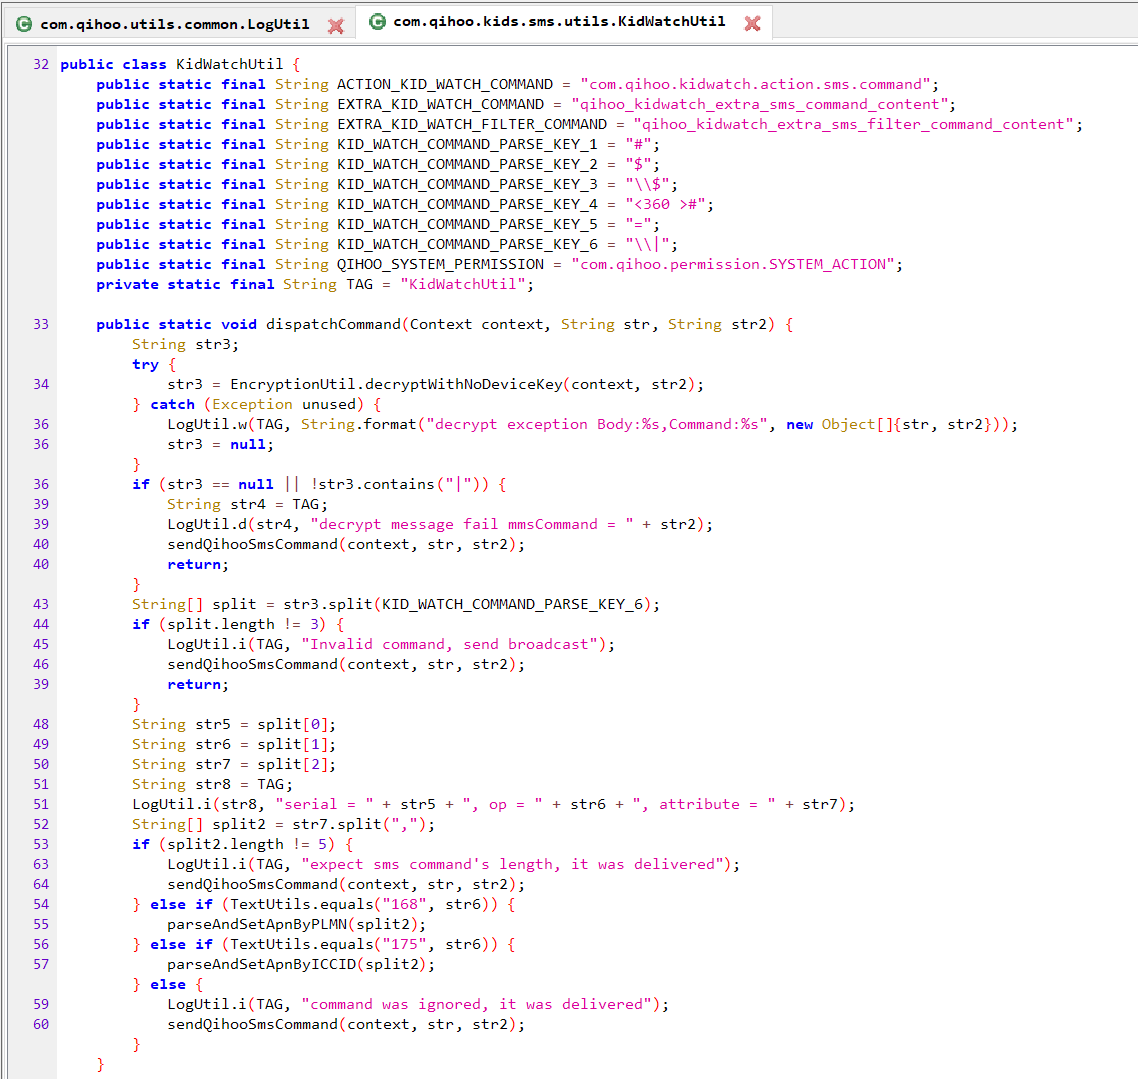The image size is (1138, 1079).
Task: Click the "175" string literal
Action: pos(404,945)
